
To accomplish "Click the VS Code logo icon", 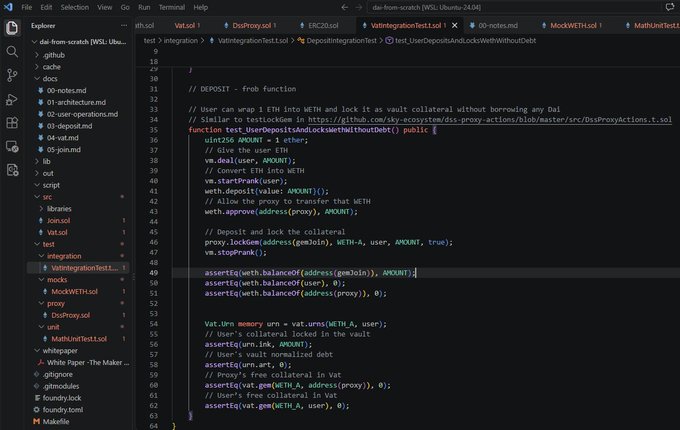I will click(x=8, y=7).
